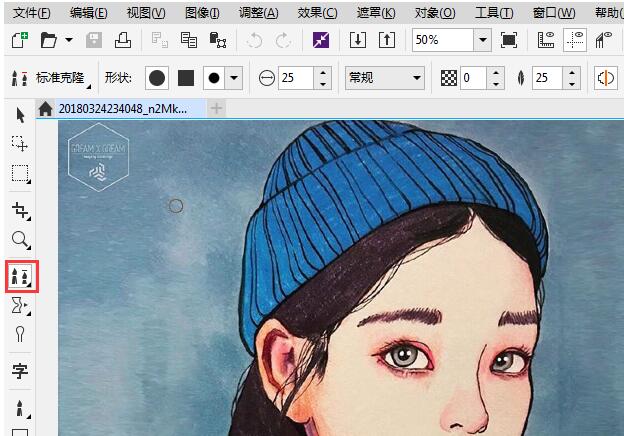
Task: Click the Import down-arrow icon
Action: click(358, 40)
